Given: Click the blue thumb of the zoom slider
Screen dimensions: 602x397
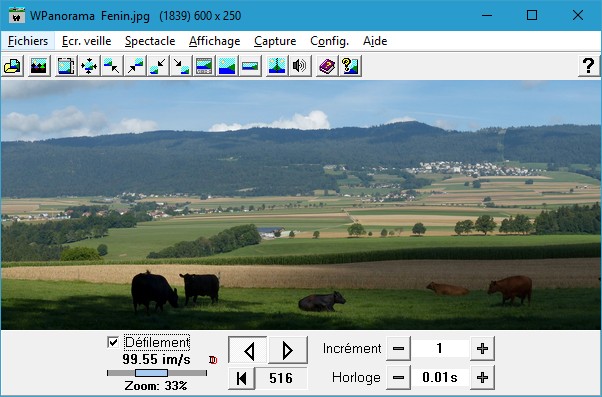Looking at the screenshot, I should [151, 373].
